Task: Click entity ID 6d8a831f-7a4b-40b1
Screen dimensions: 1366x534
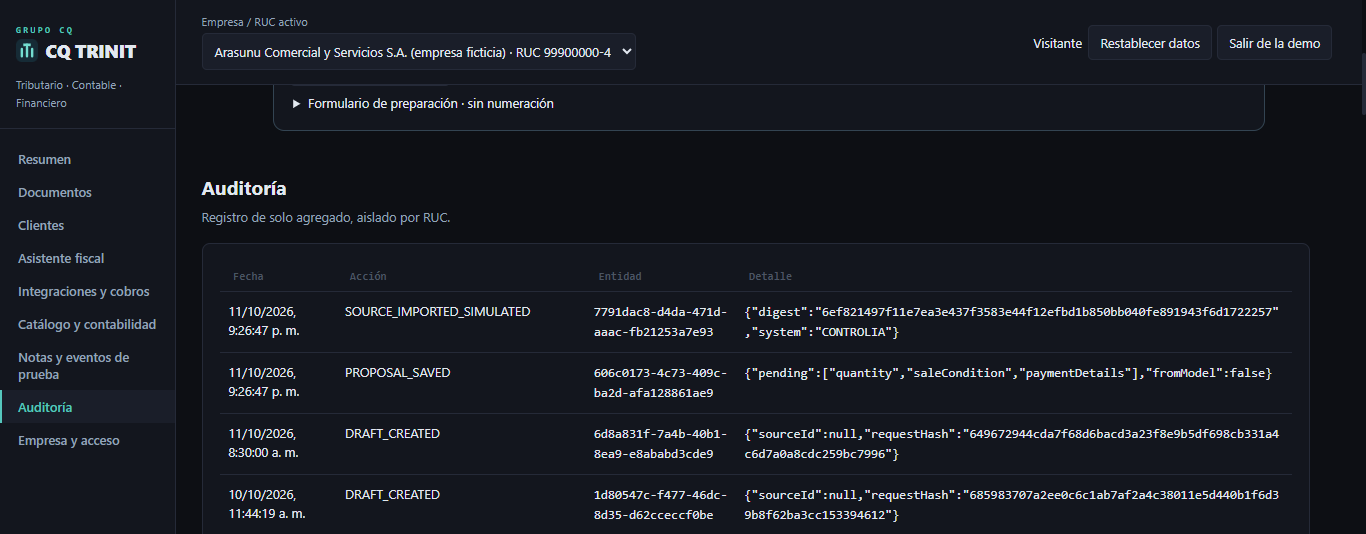Action: pos(660,444)
